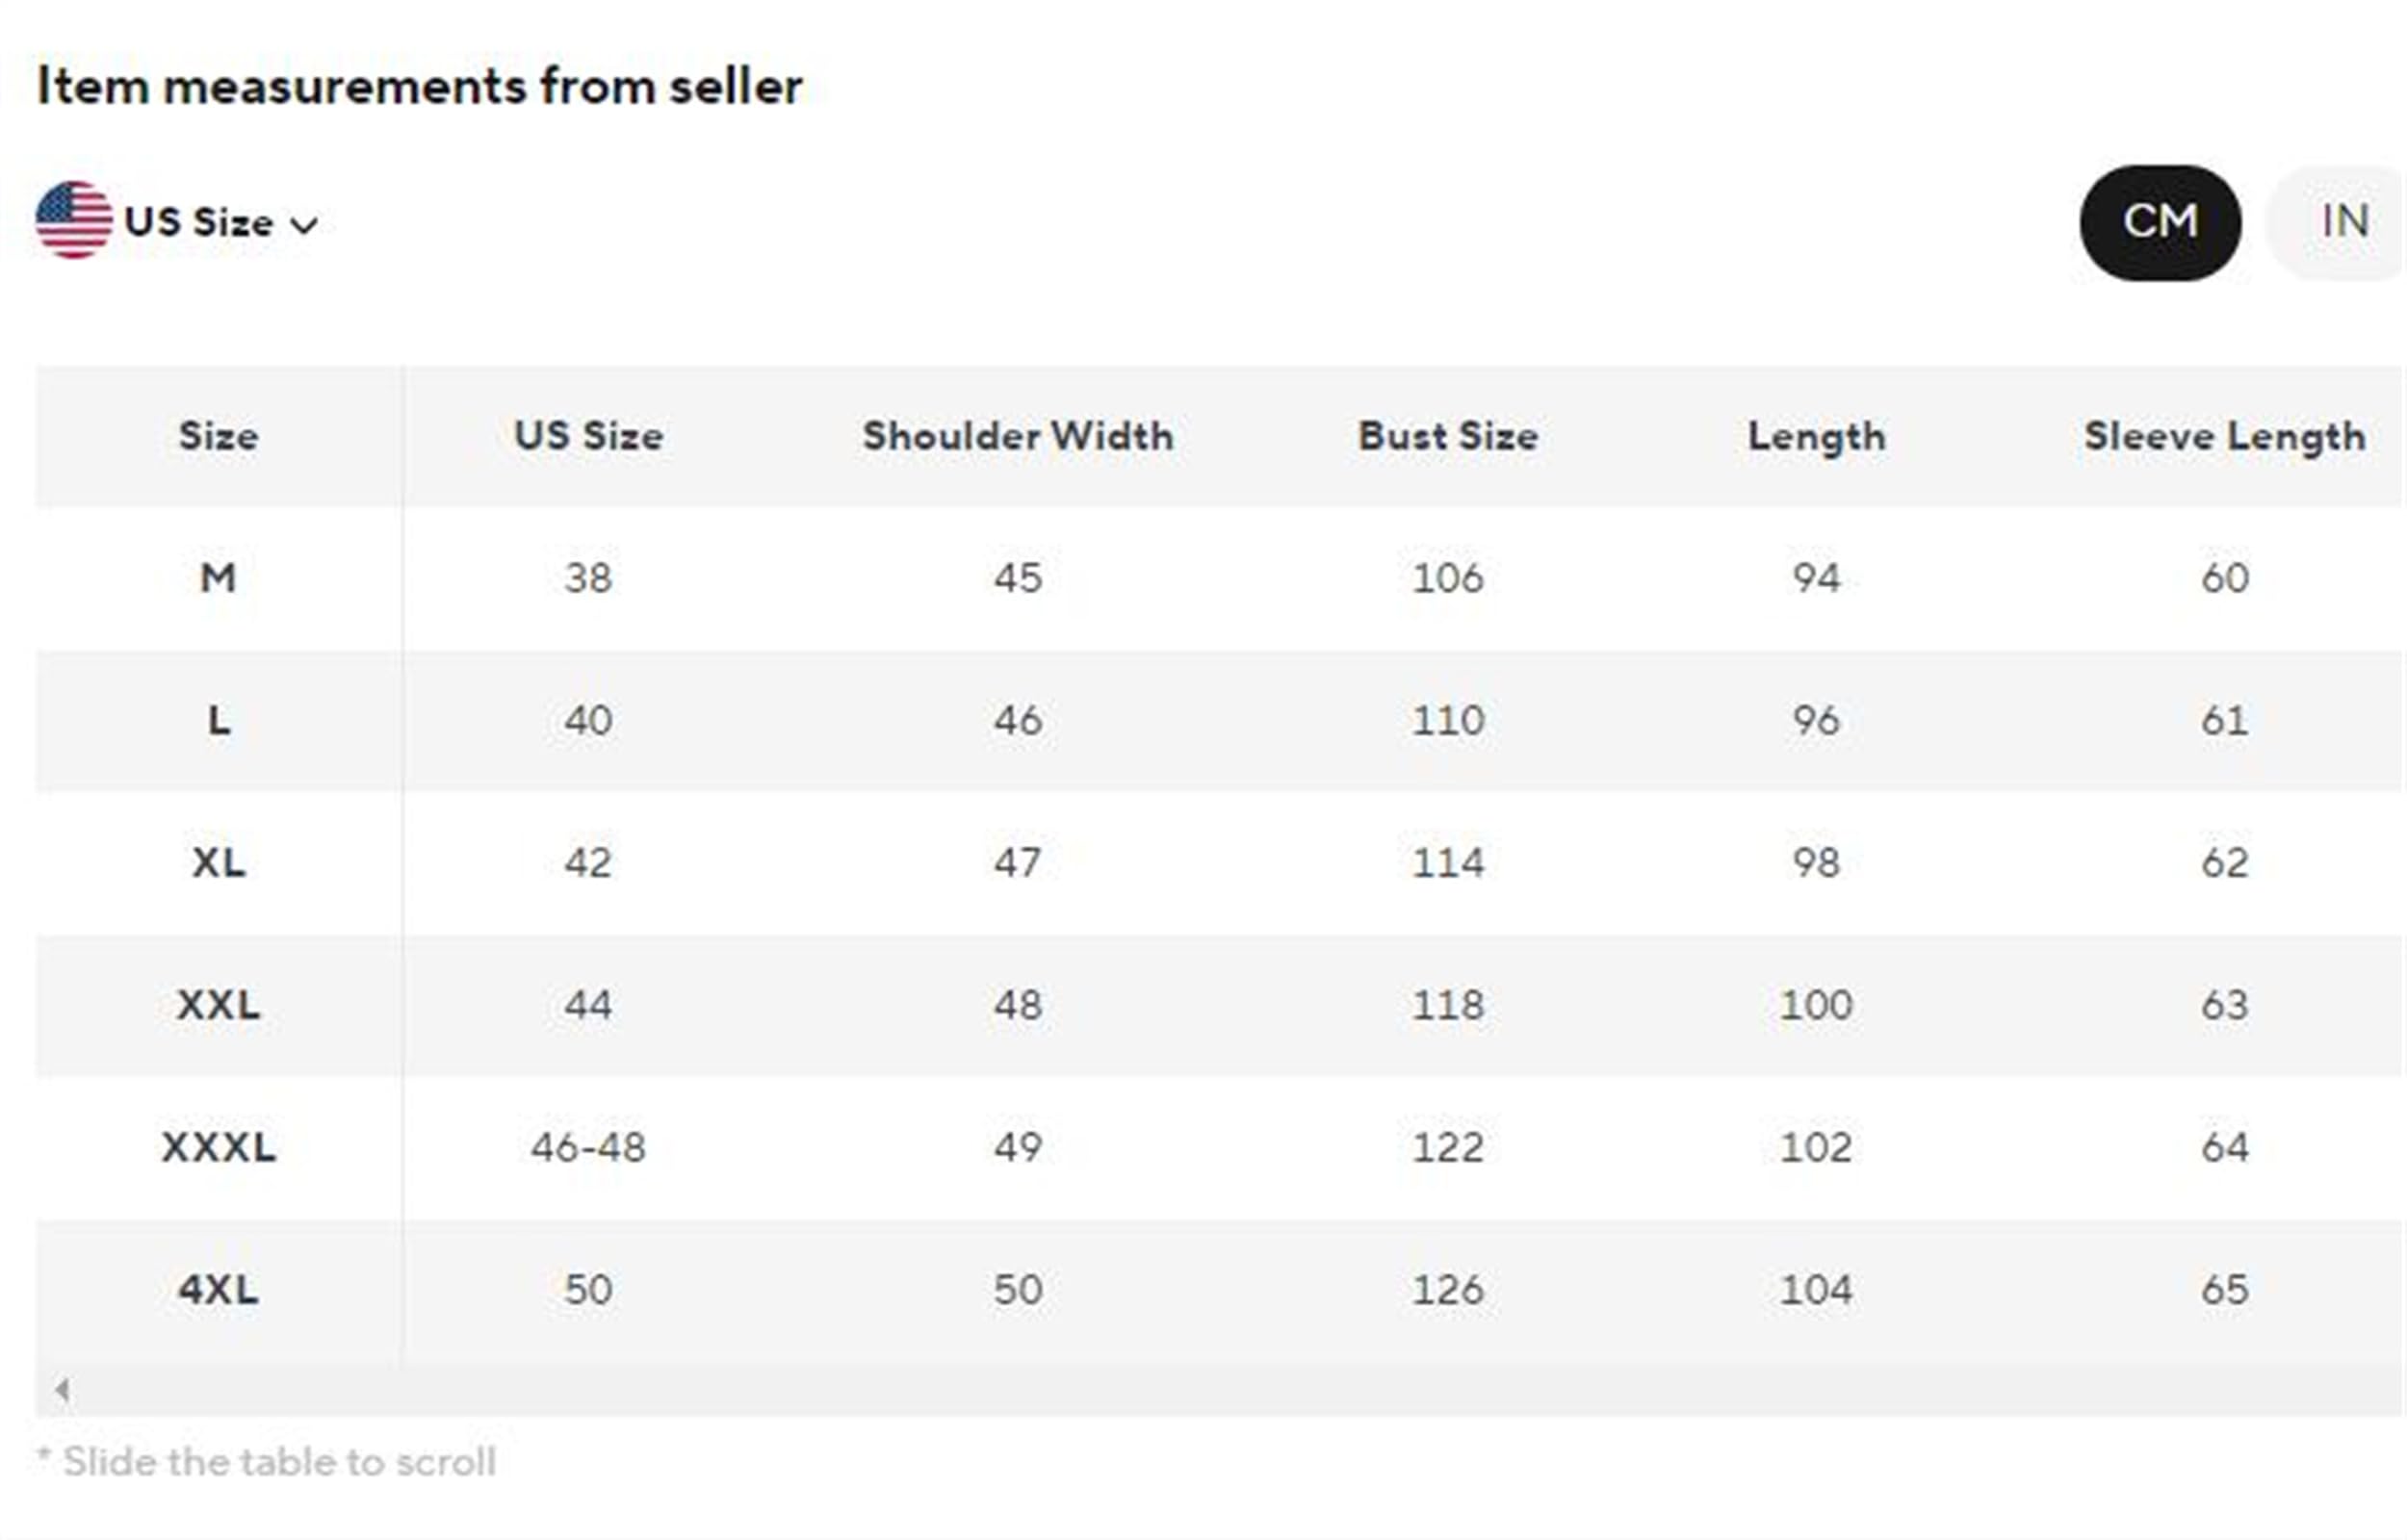Click the scroll-left arrow below the table
Viewport: 2407px width, 1540px height.
coord(63,1389)
